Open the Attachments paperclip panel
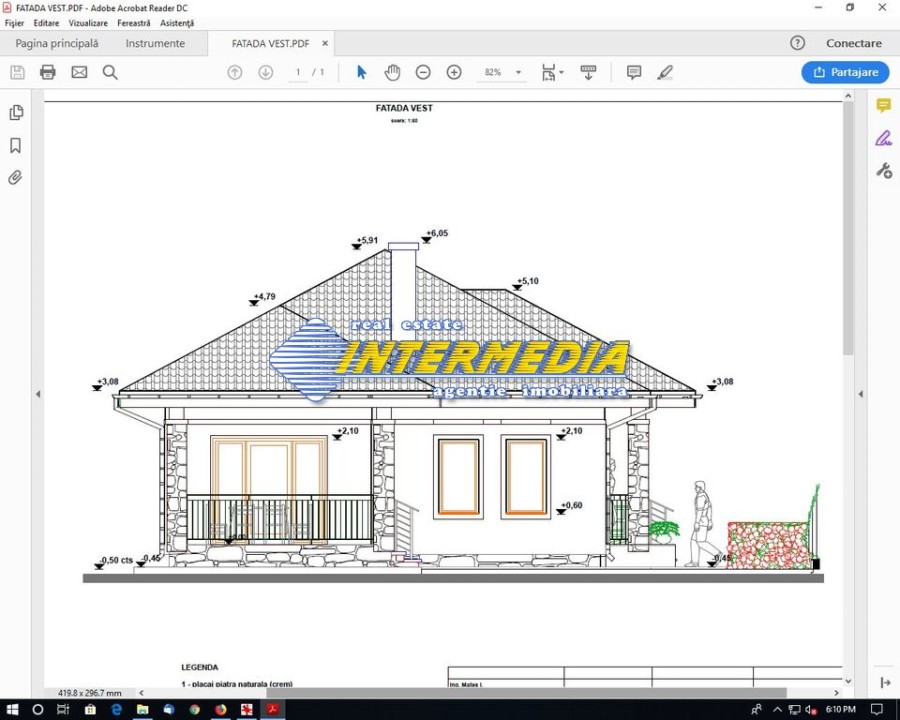900x720 pixels. [15, 177]
